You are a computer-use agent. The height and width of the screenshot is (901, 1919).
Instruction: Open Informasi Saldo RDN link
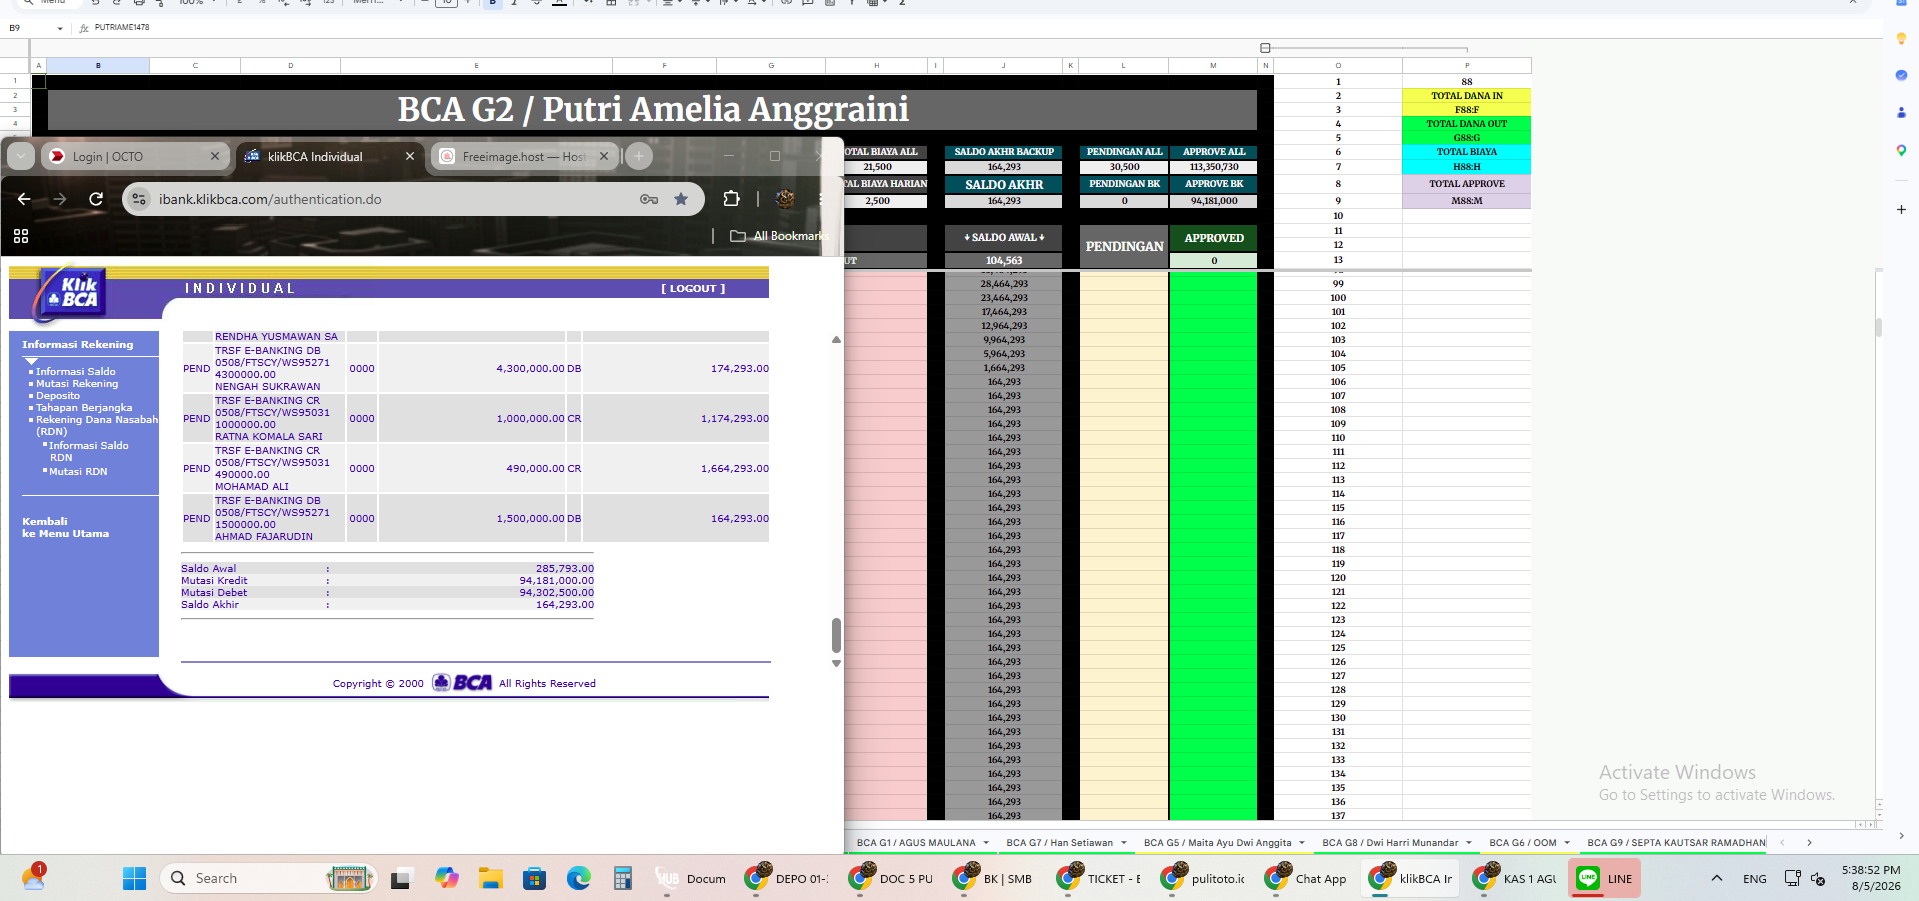pyautogui.click(x=89, y=452)
